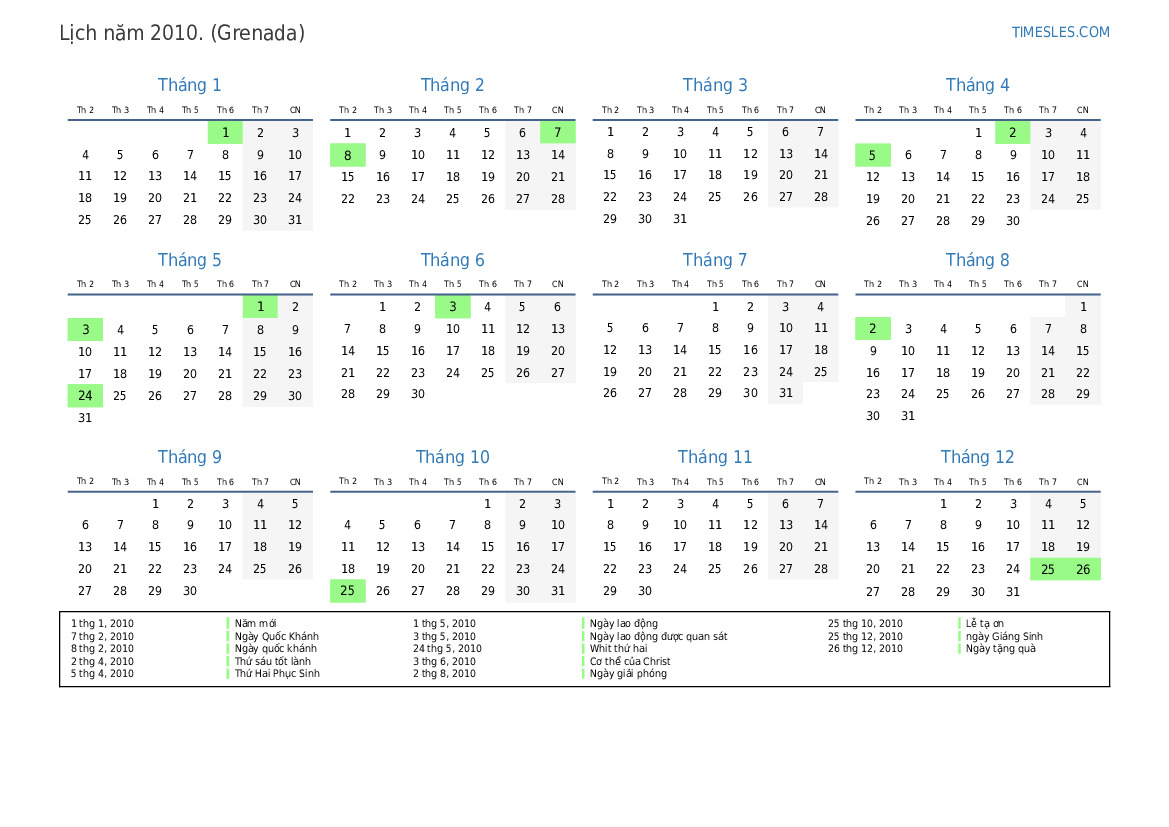The image size is (1169, 827).
Task: Click the 'Whit thứ hai' holiday label
Action: [619, 649]
